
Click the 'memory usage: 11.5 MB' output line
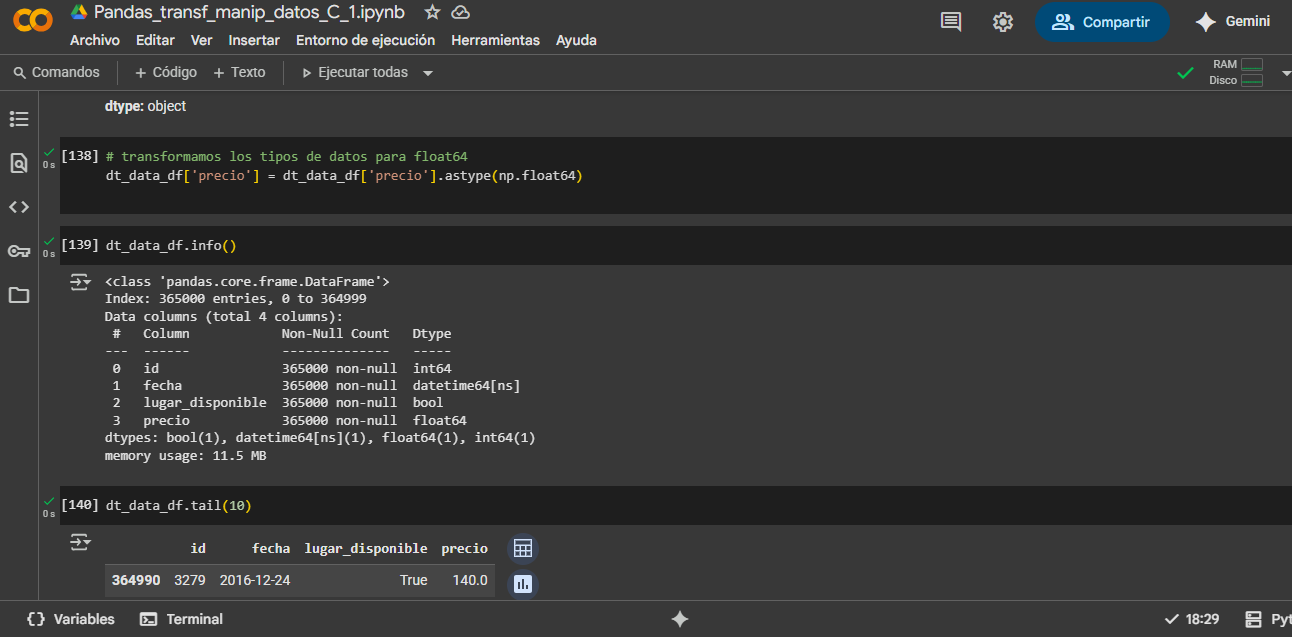185,456
